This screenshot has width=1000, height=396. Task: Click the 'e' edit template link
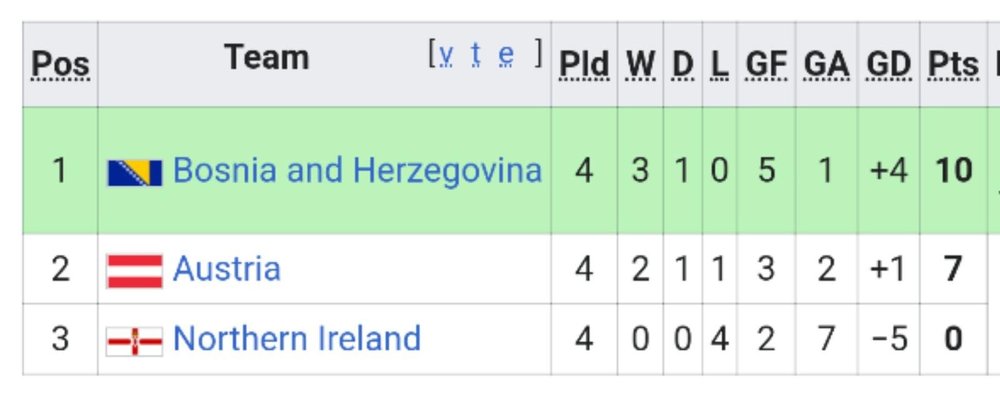[506, 55]
